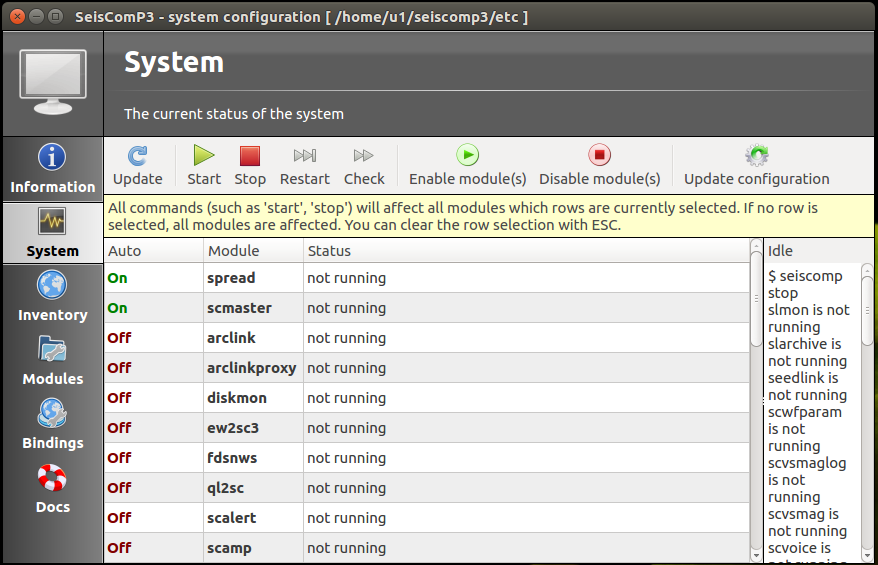This screenshot has width=878, height=565.
Task: Sort by the Auto column header
Action: [153, 251]
